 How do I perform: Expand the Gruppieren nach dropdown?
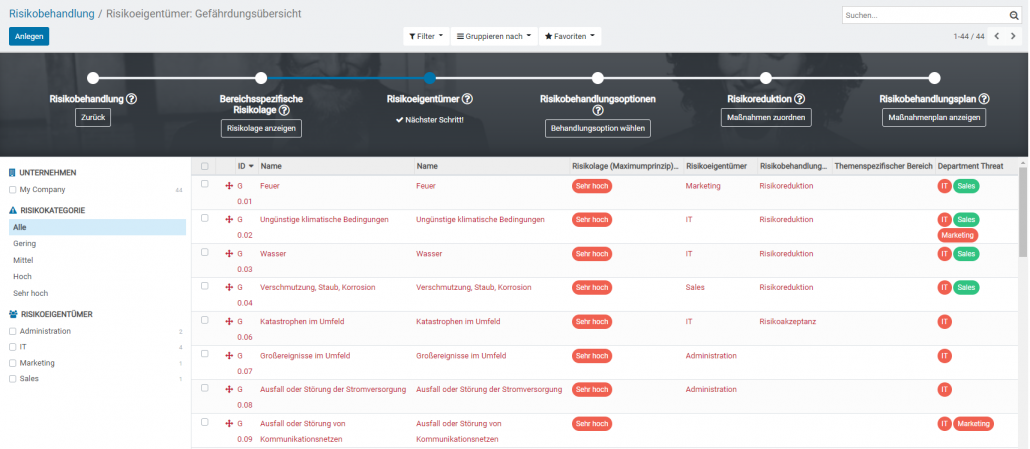click(x=493, y=36)
